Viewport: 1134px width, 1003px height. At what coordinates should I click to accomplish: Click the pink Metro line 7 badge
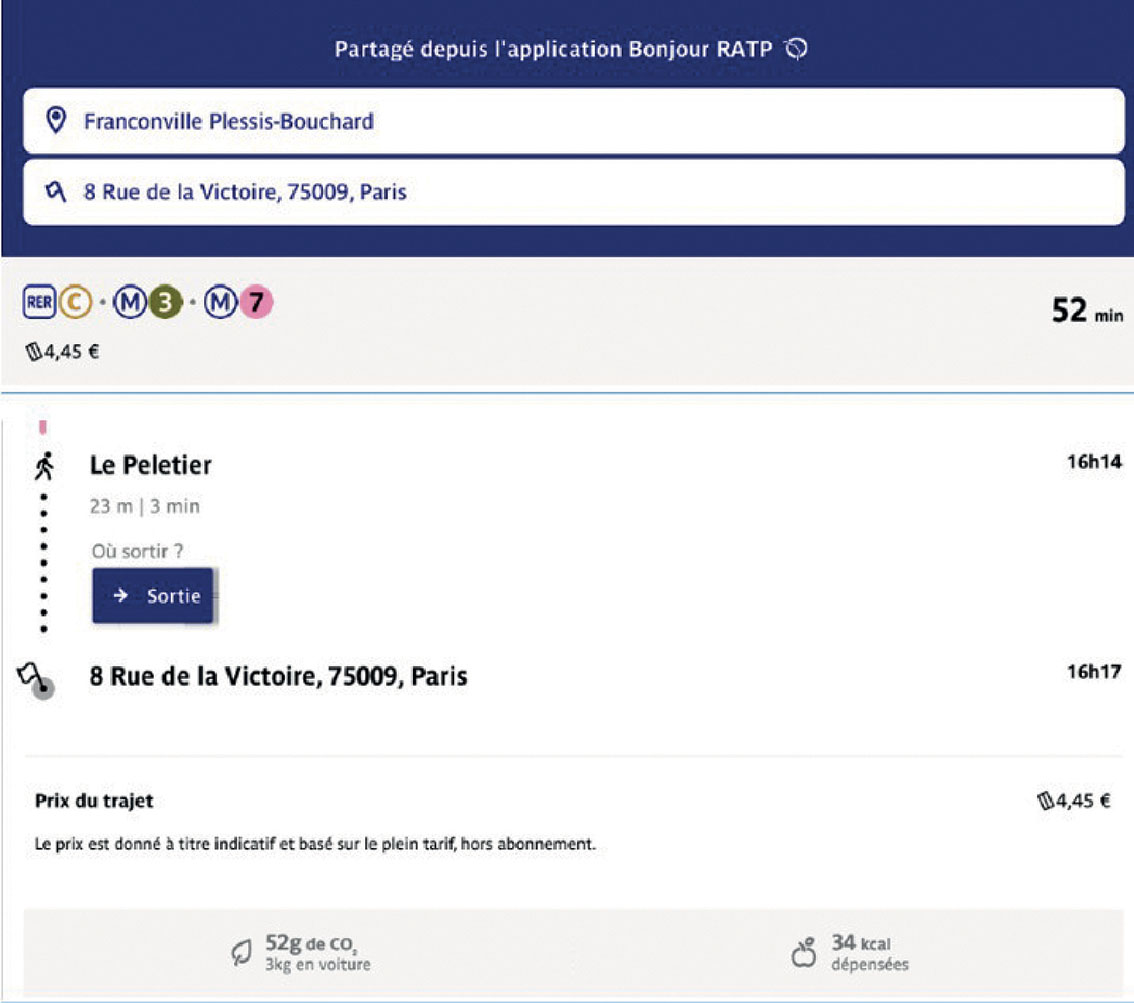point(255,302)
